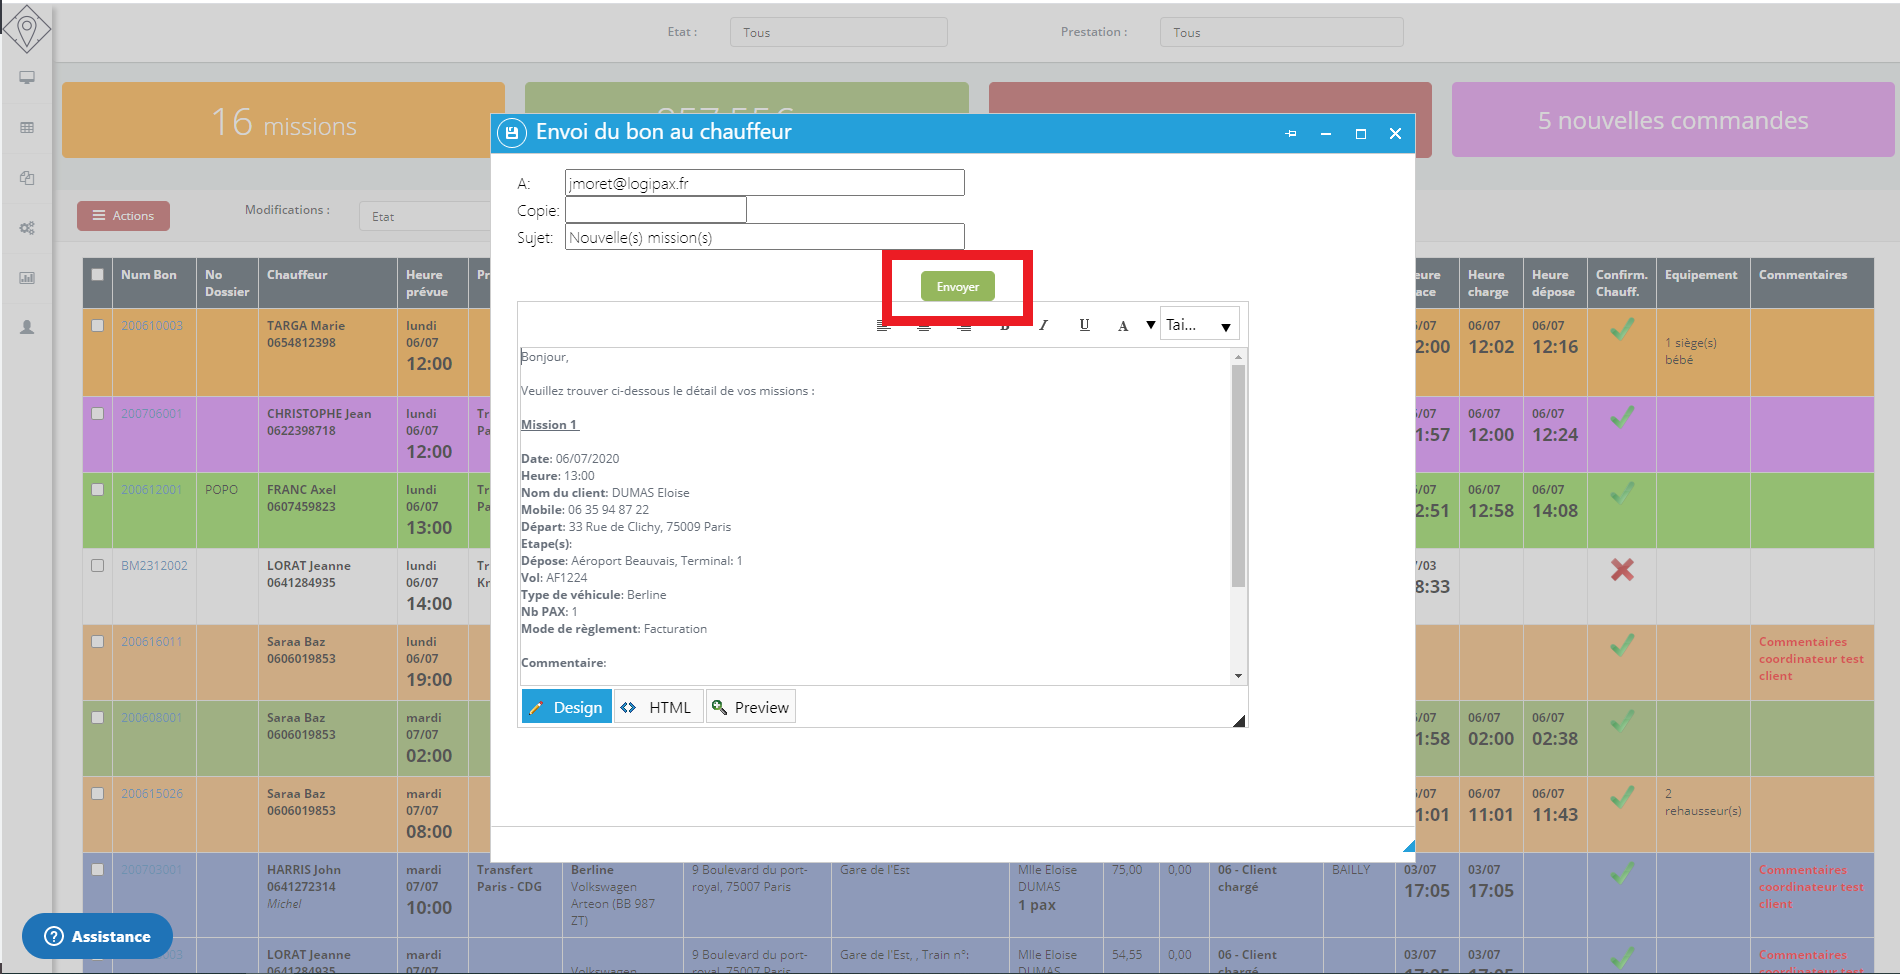Click the italic formatting icon
This screenshot has width=1900, height=974.
point(1043,325)
